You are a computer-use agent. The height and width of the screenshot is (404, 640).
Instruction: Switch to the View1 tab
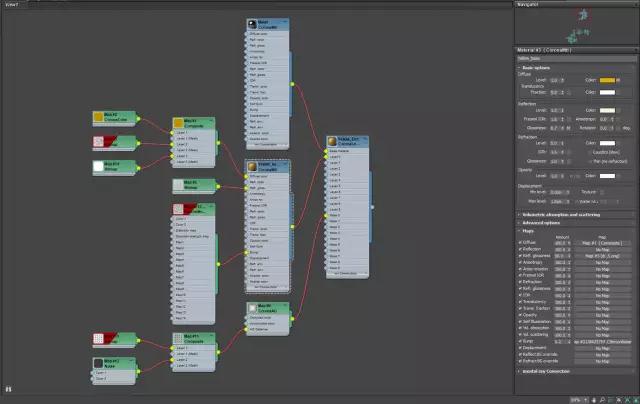click(x=12, y=4)
